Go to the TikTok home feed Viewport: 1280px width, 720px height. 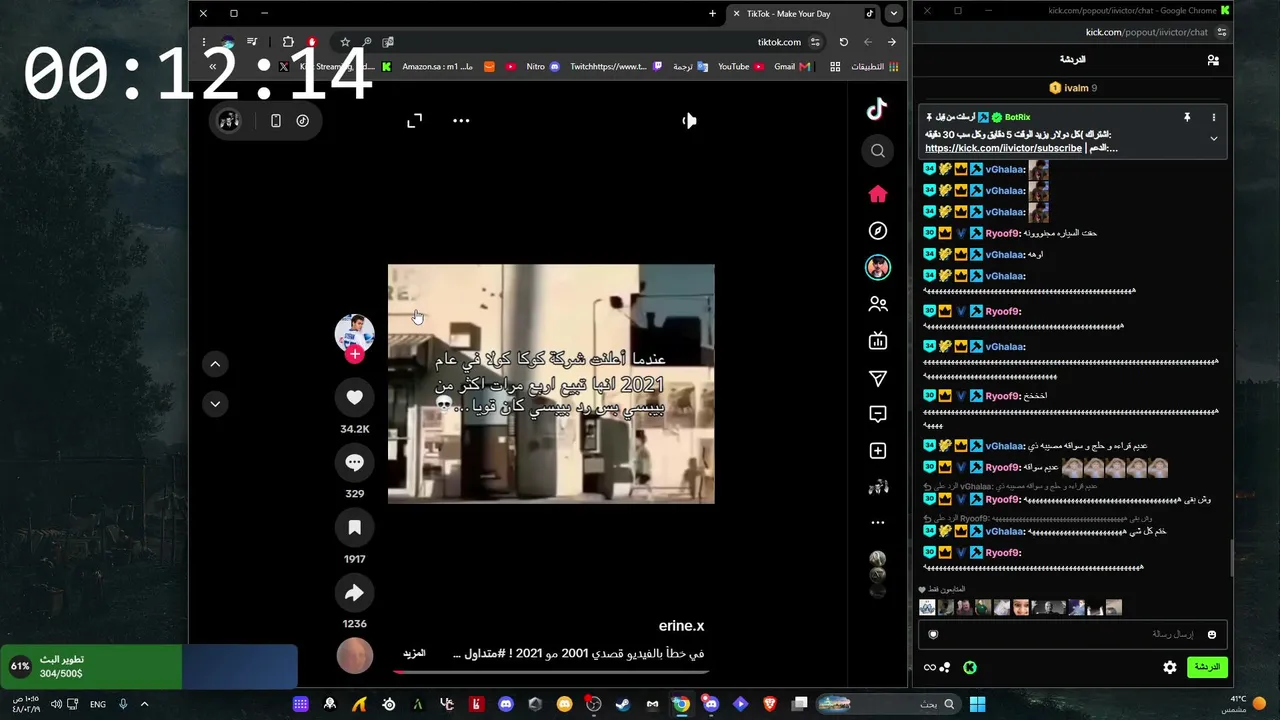click(878, 194)
